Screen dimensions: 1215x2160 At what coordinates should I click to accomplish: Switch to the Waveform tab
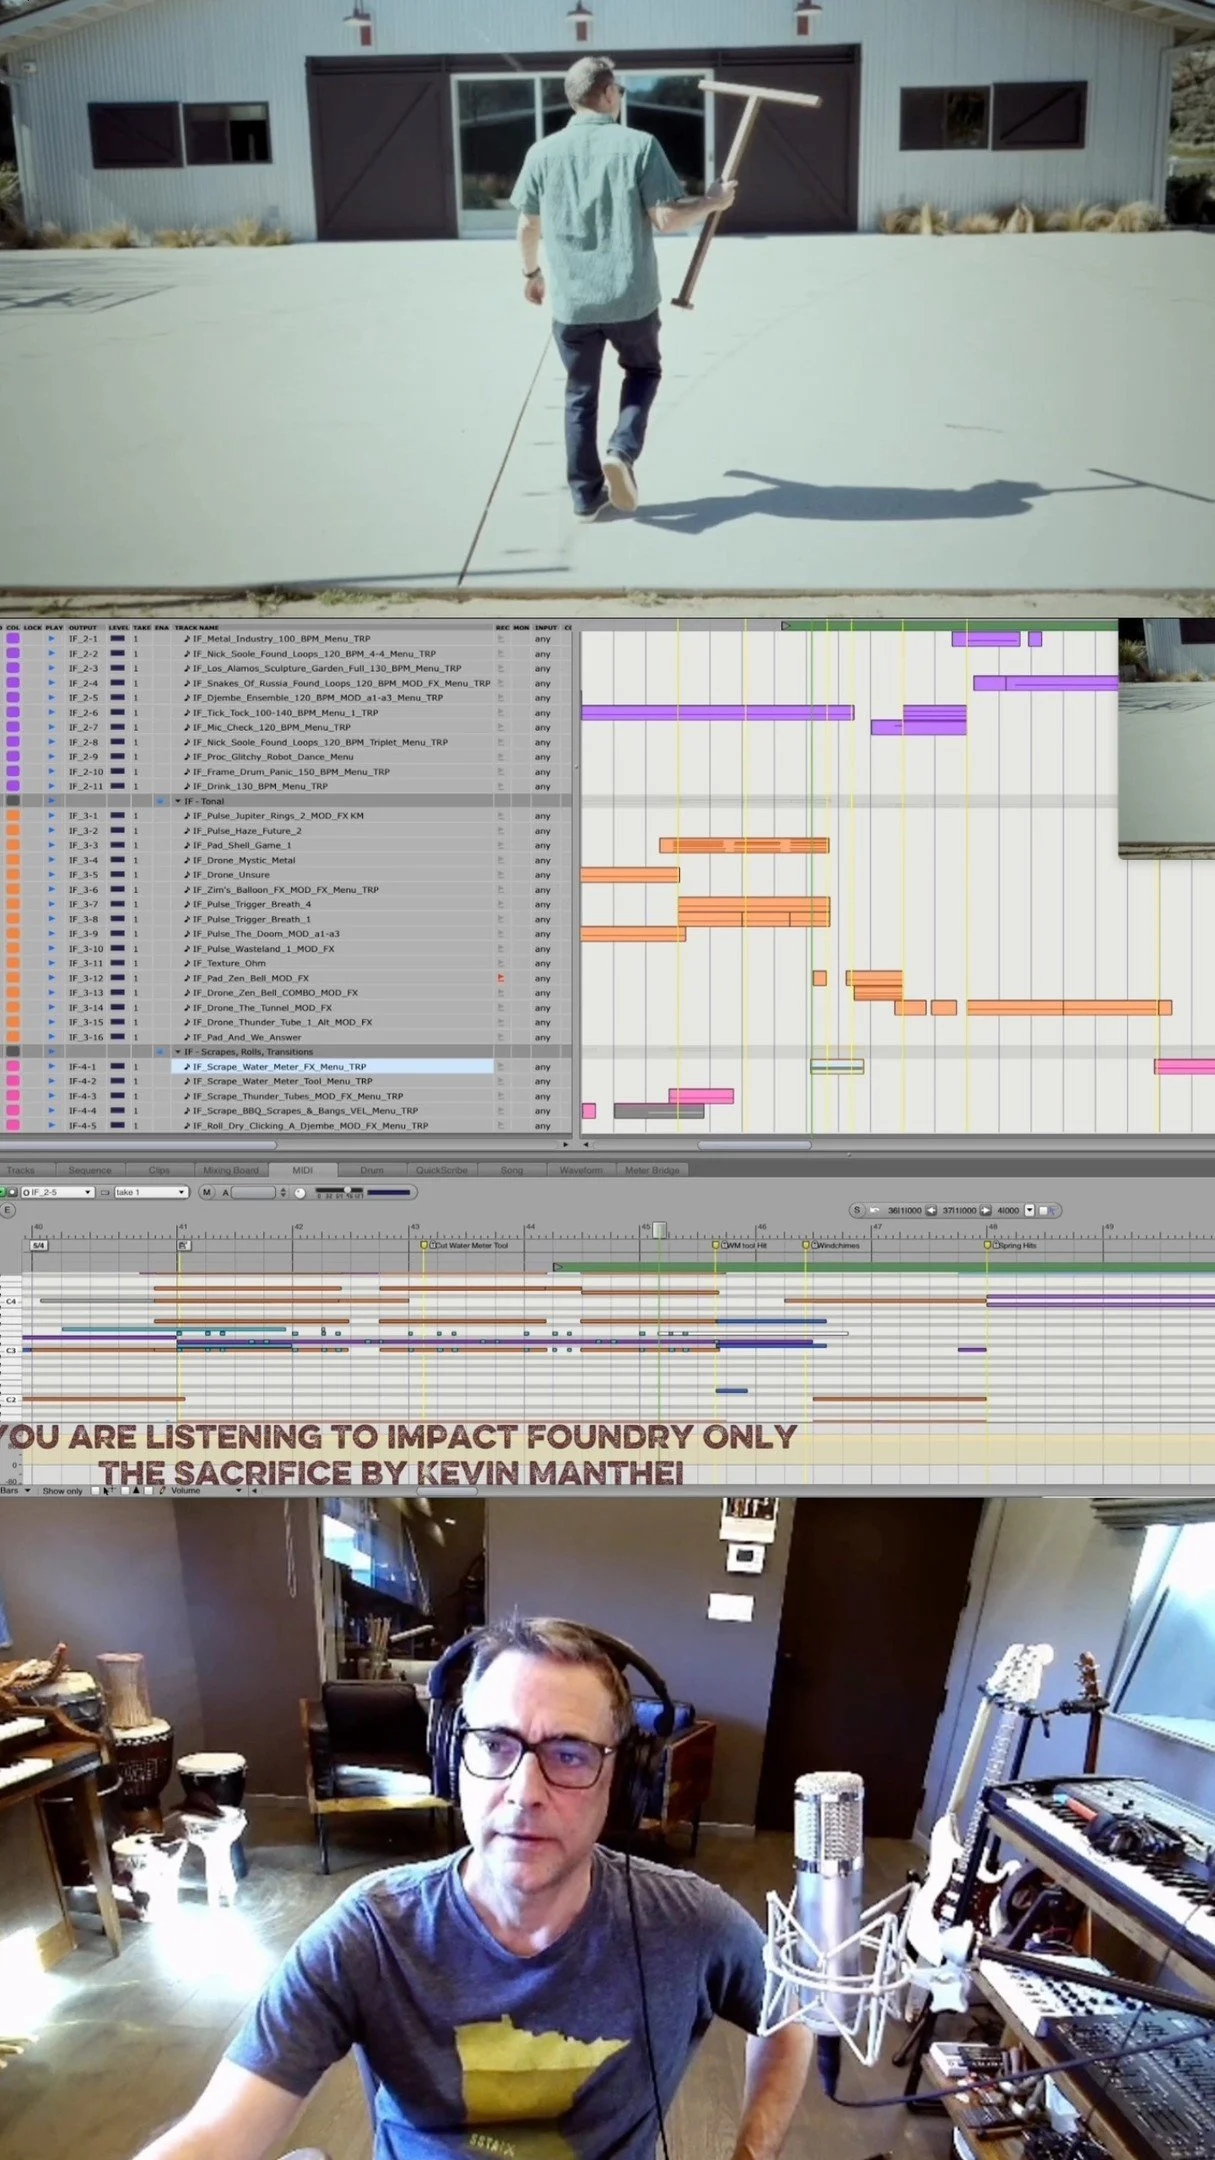coord(581,1170)
